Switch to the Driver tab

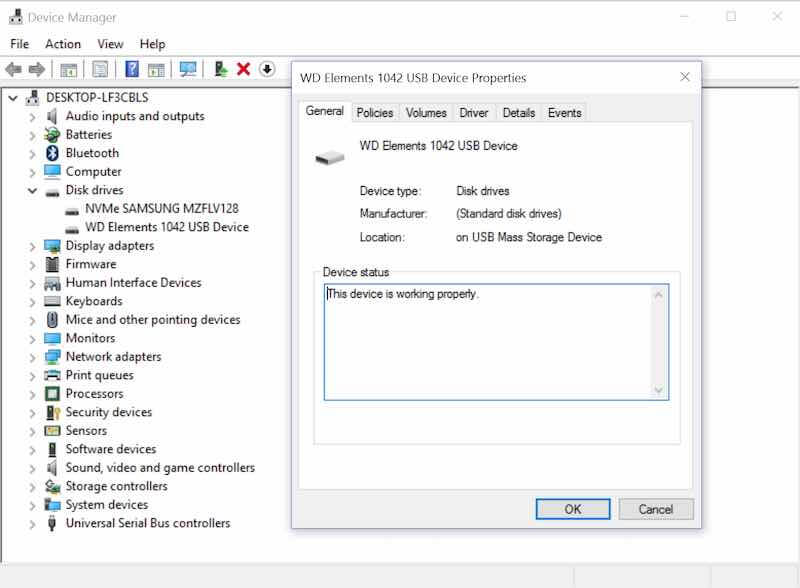474,113
